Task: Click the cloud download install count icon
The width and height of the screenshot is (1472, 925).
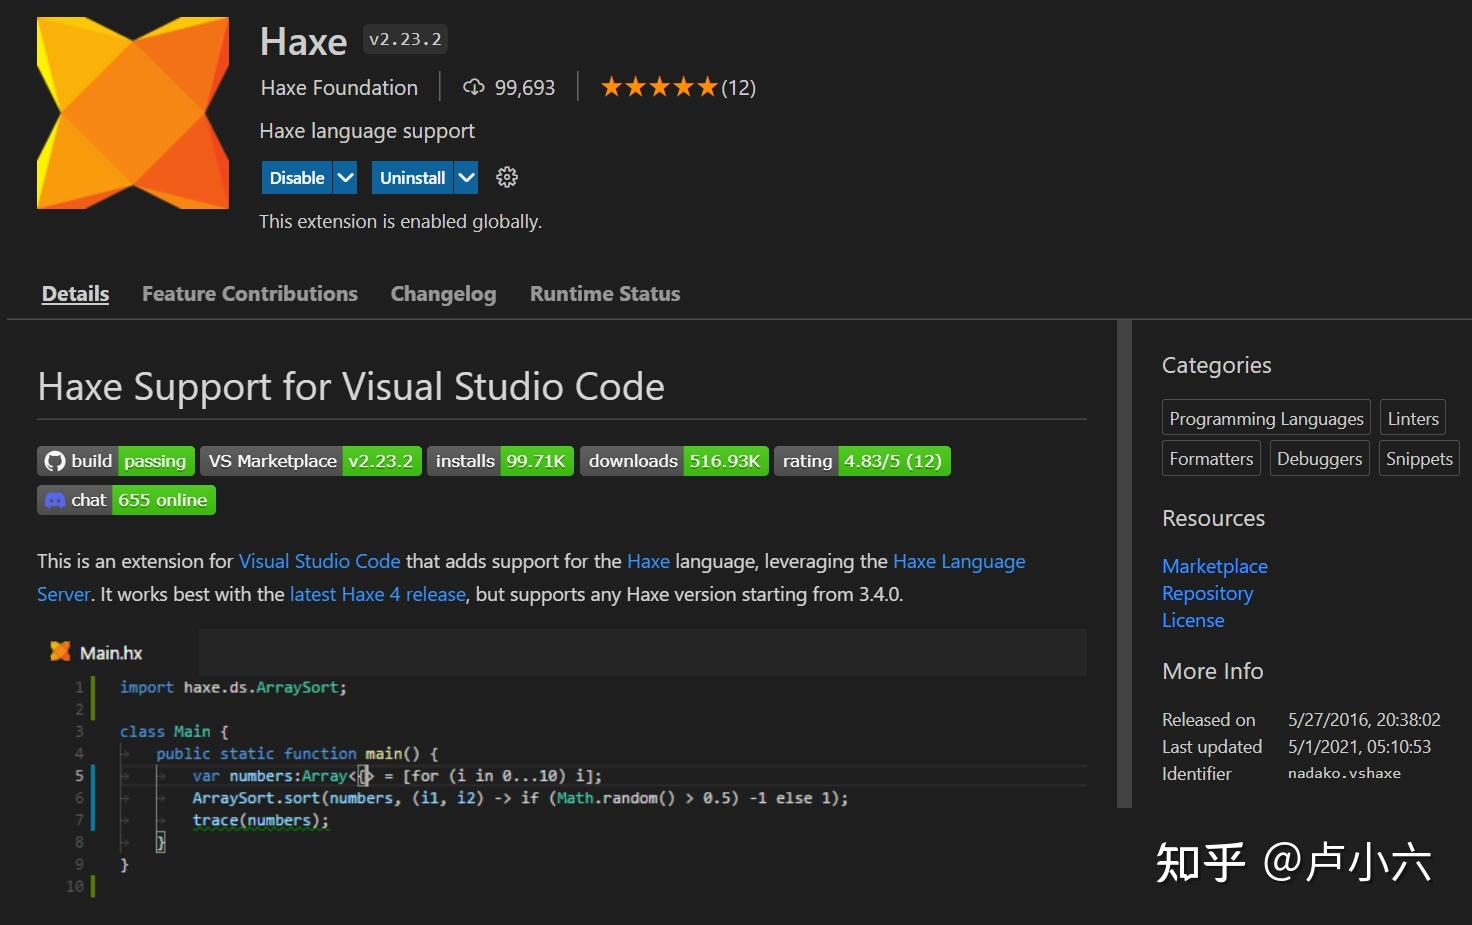Action: (x=474, y=88)
